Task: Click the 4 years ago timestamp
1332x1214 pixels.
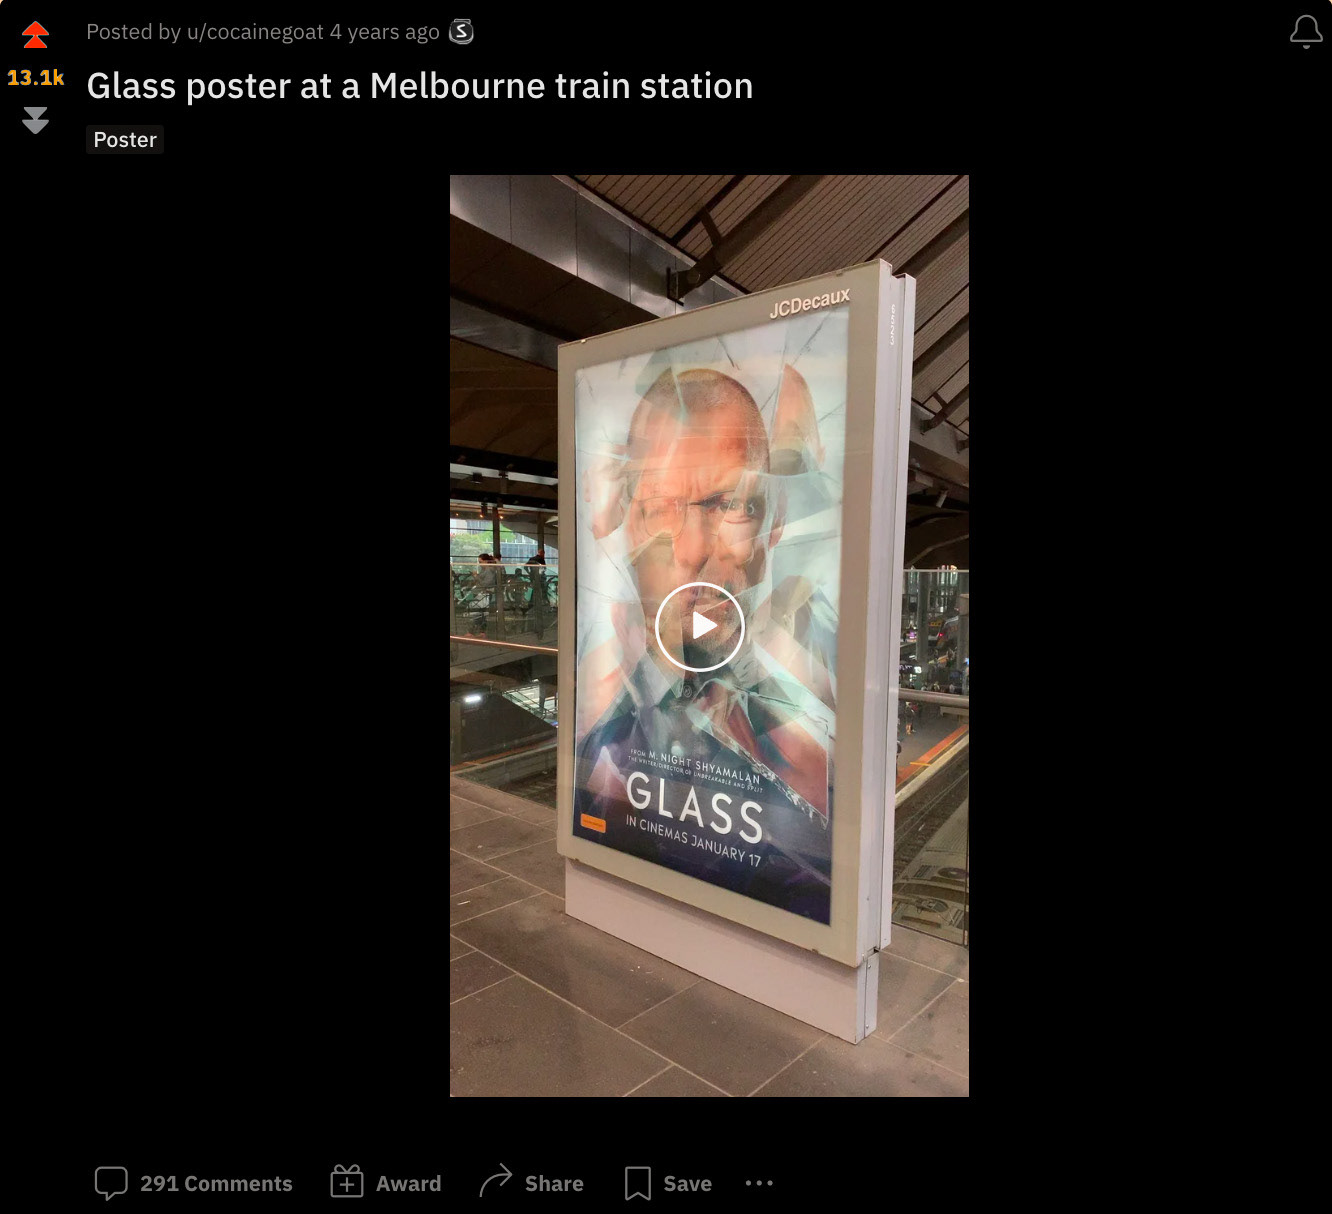Action: 385,32
